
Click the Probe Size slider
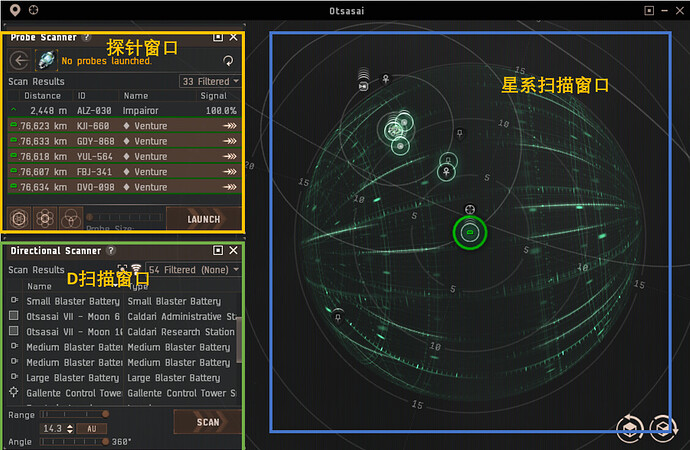[x=125, y=217]
